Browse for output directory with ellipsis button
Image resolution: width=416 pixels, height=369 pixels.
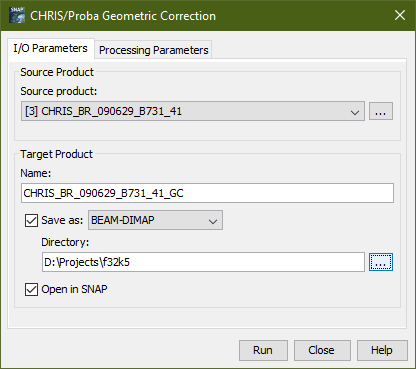(381, 262)
